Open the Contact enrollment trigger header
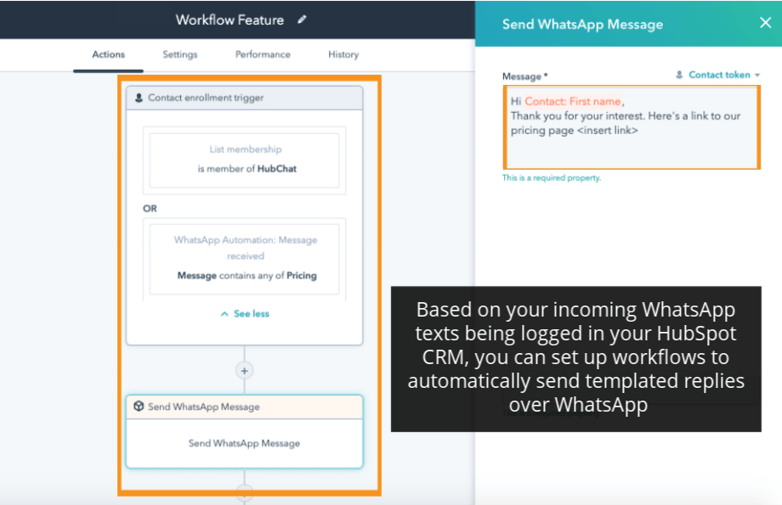Screen dimensions: 782x505 coord(244,98)
